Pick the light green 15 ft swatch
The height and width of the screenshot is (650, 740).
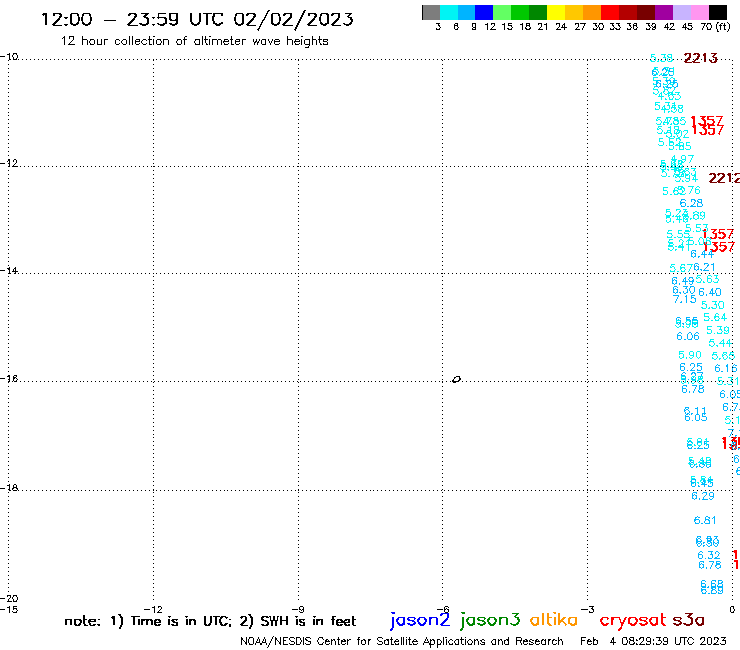click(x=502, y=13)
